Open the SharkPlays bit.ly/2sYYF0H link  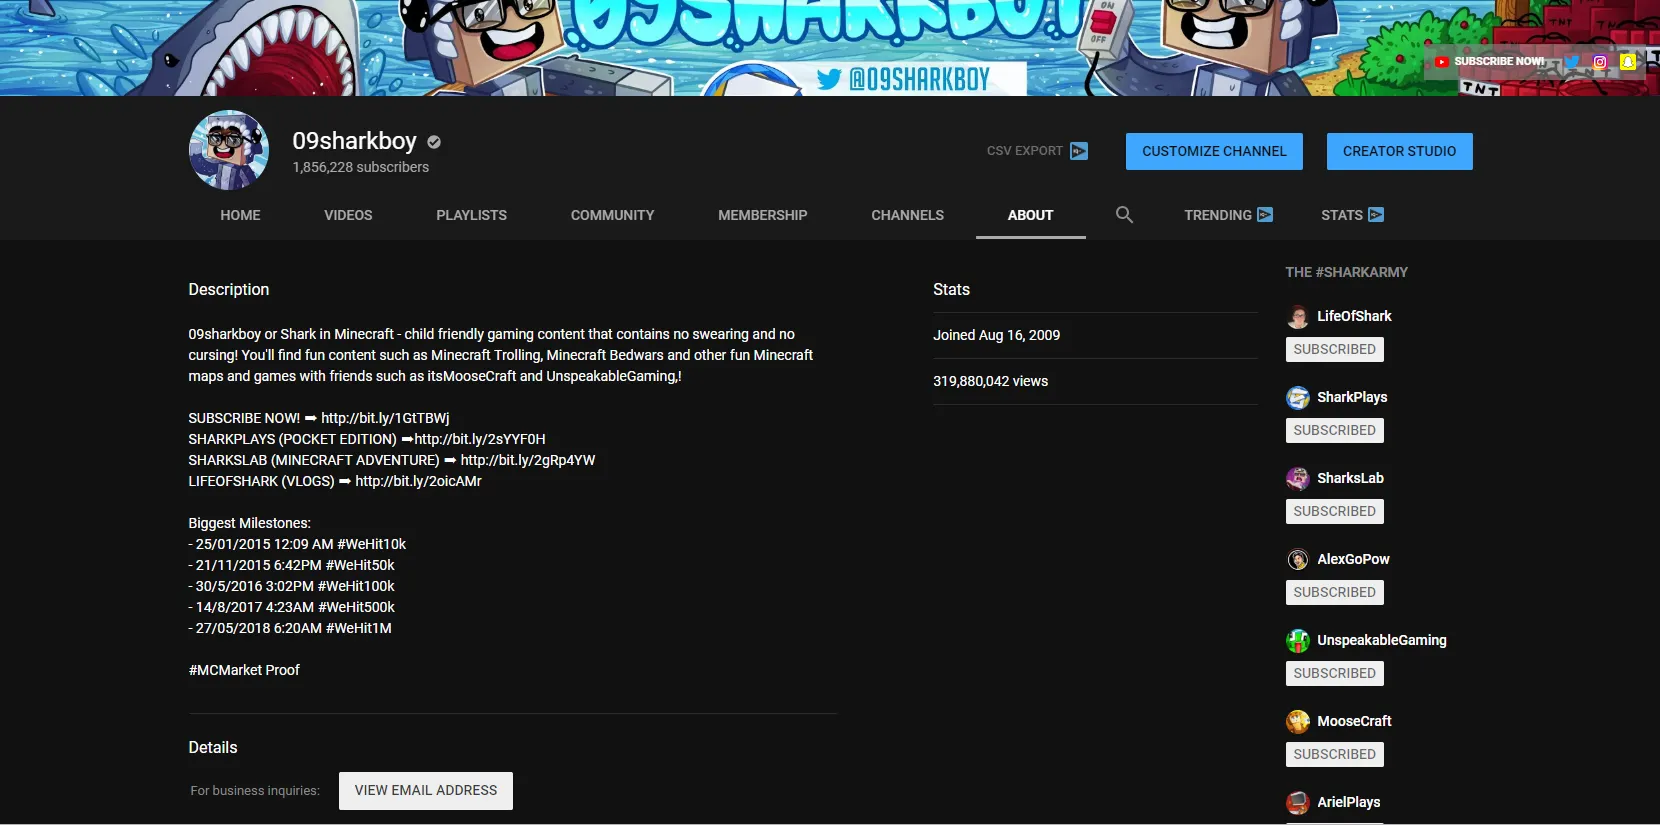click(x=480, y=439)
